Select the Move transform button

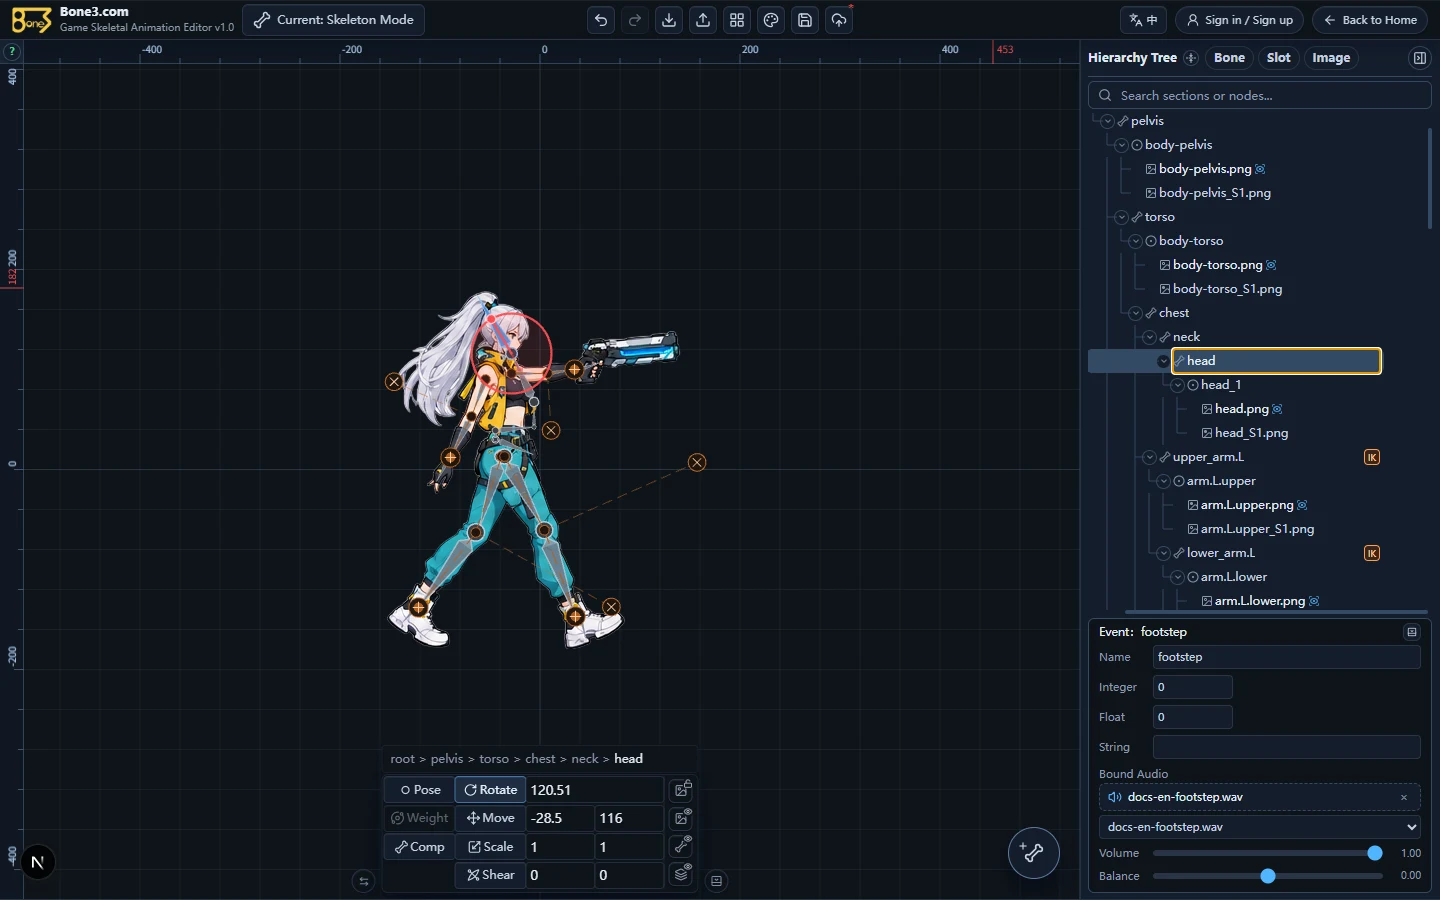pos(490,818)
